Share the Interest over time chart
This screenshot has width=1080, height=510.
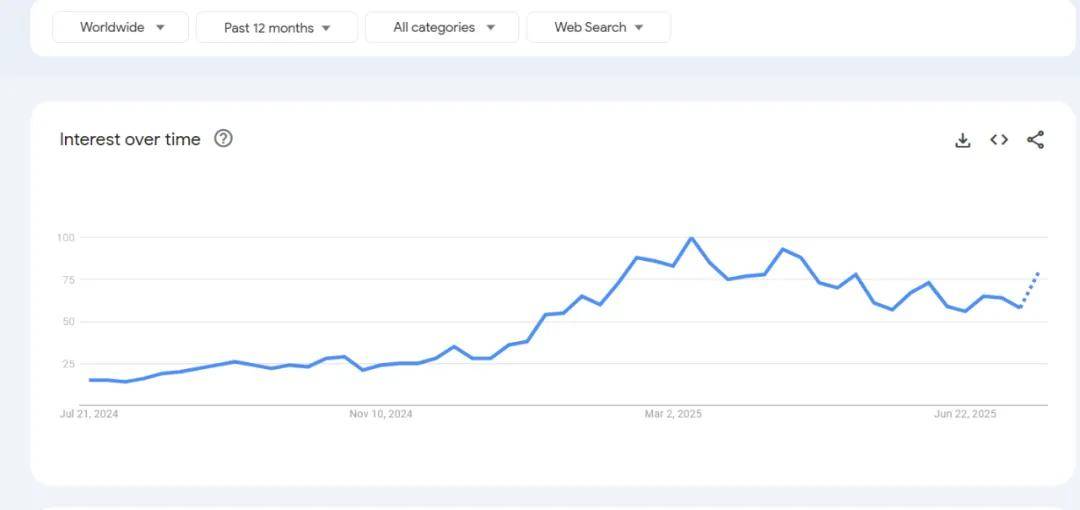[x=1035, y=140]
